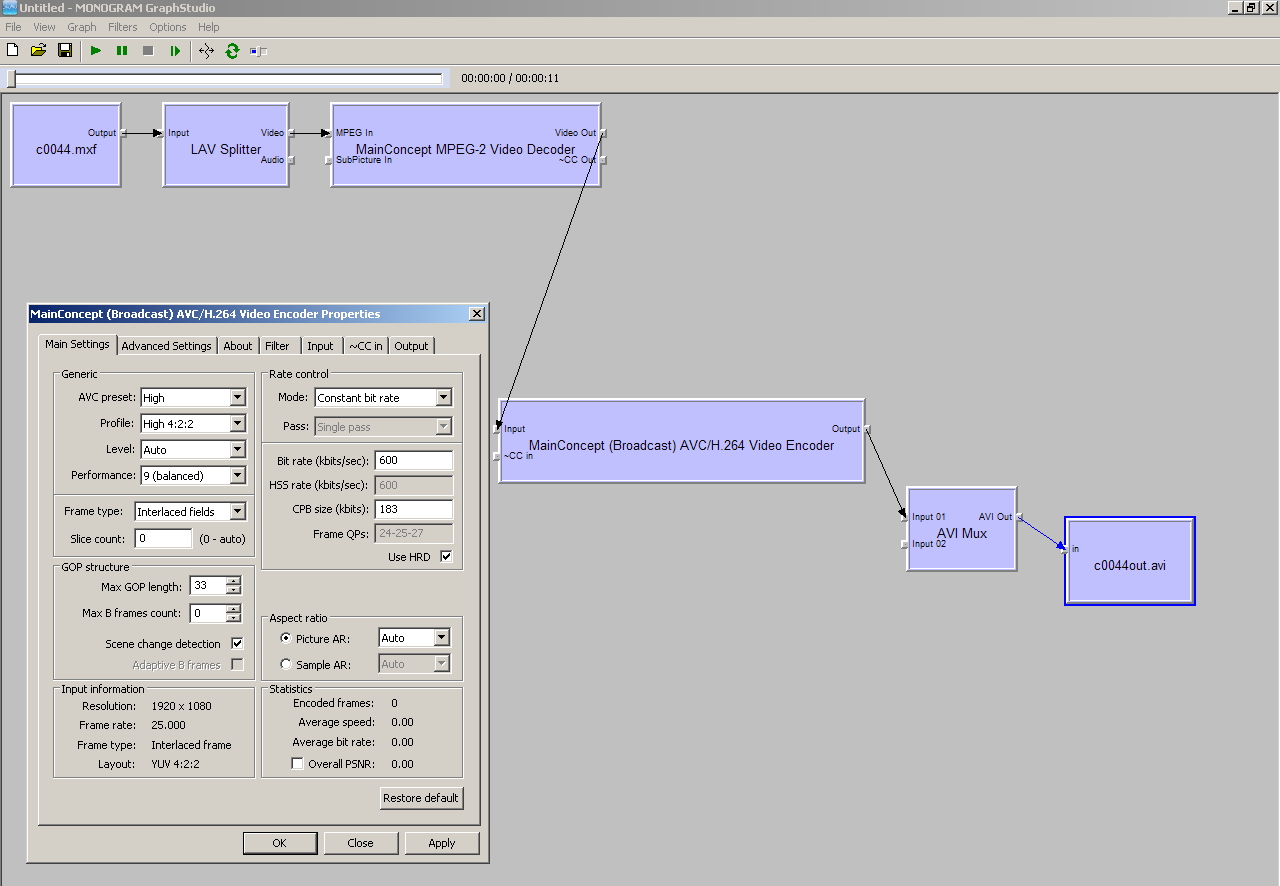Click the green refresh arrows icon

pos(232,50)
